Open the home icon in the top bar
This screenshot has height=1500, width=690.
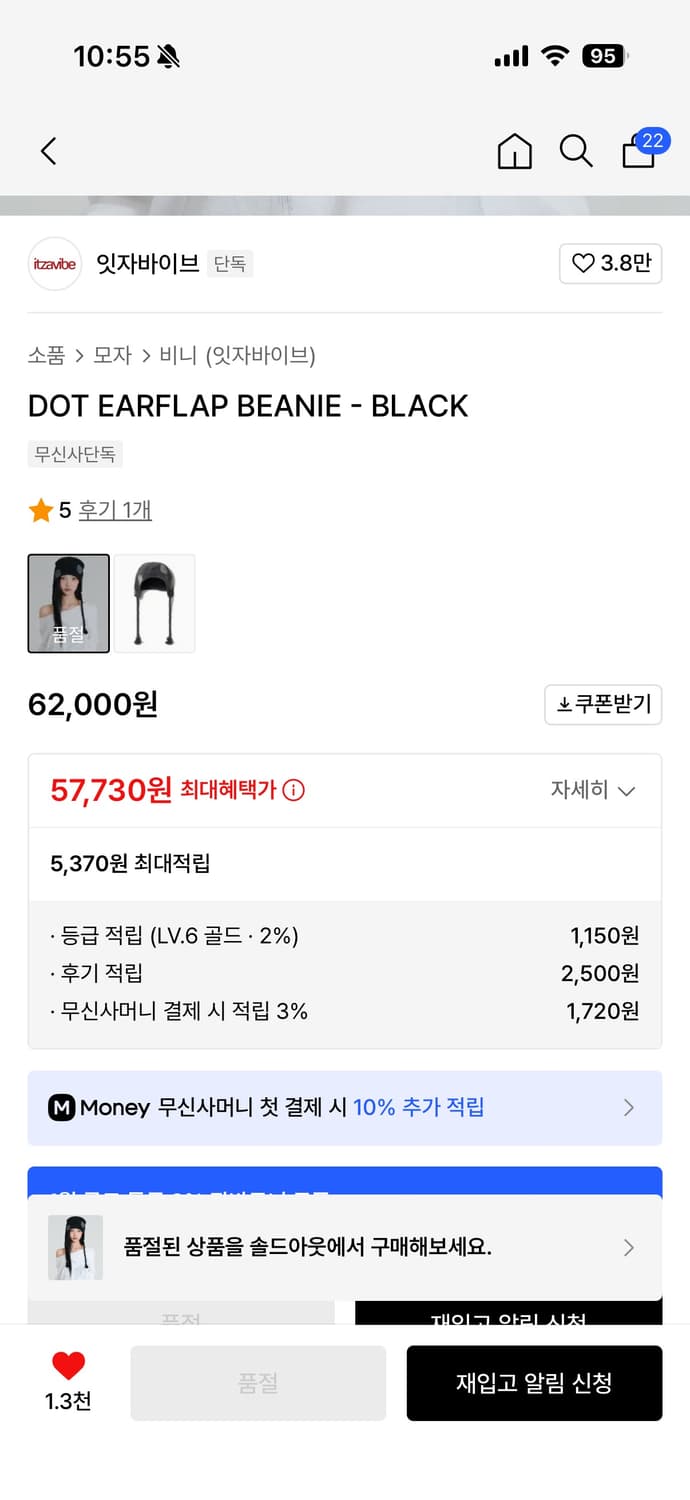coord(514,151)
